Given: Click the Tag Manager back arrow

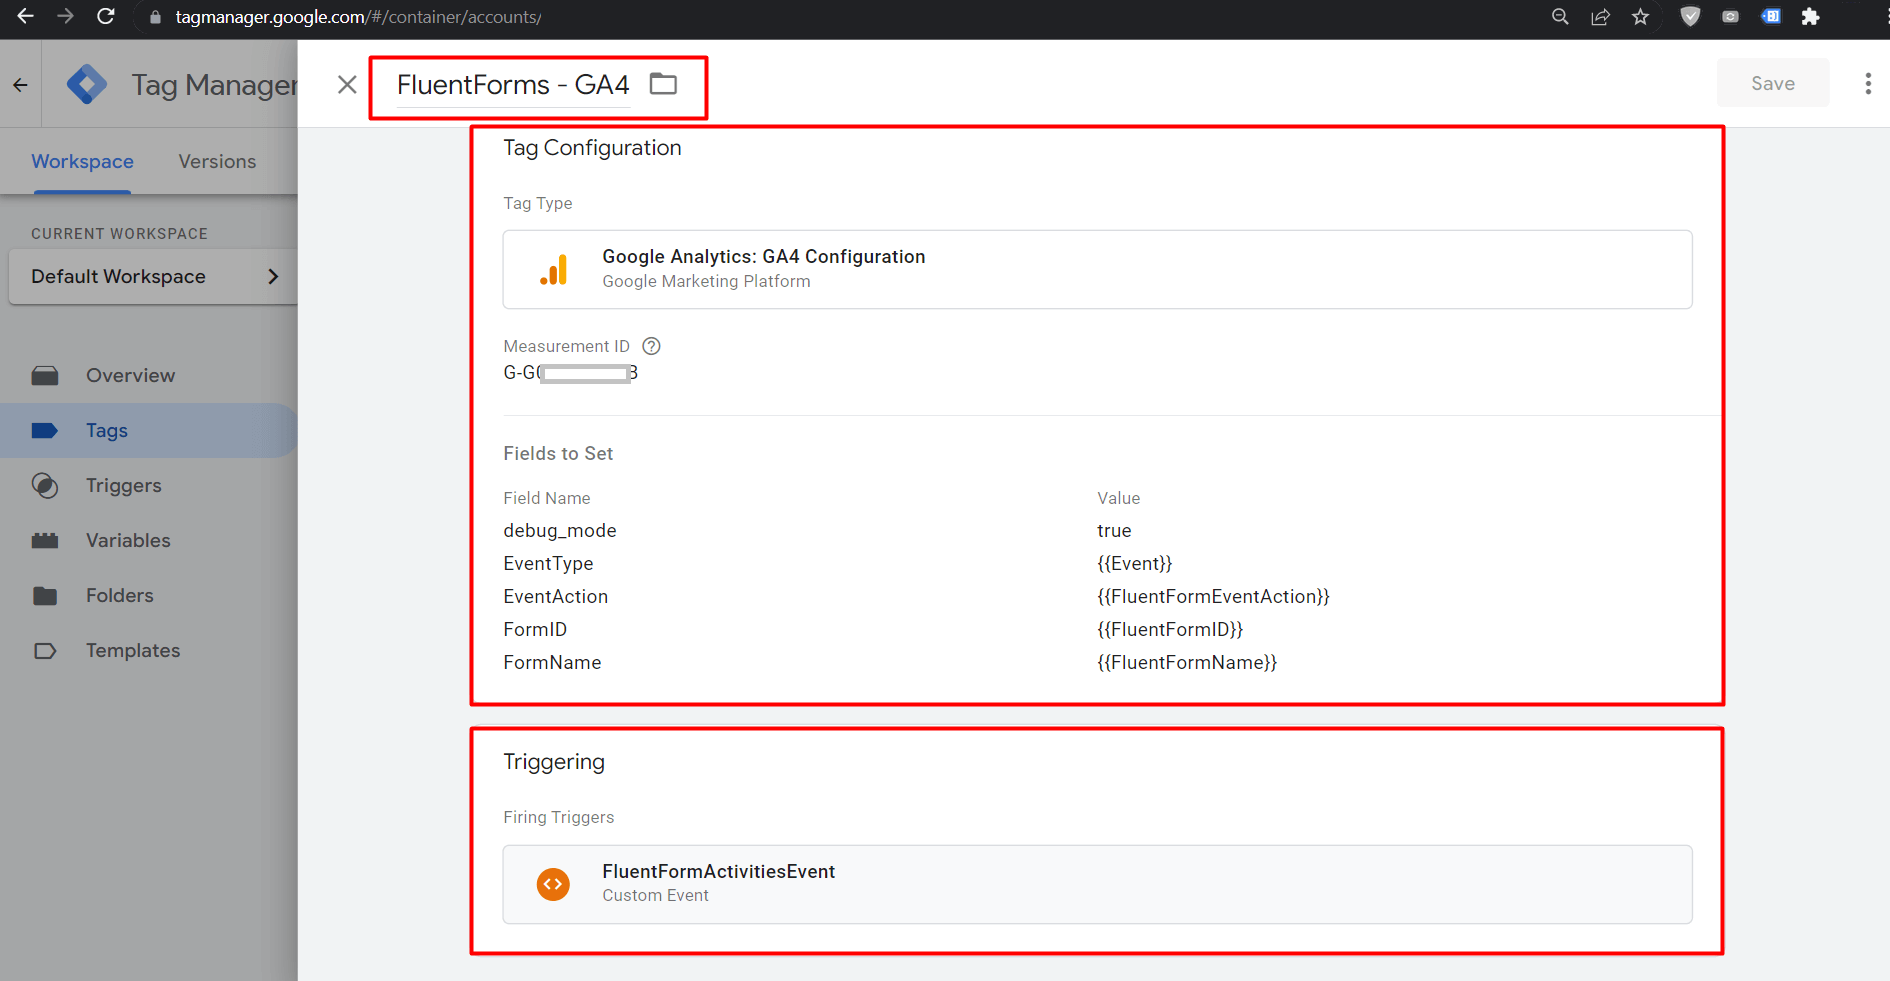Looking at the screenshot, I should [x=20, y=85].
